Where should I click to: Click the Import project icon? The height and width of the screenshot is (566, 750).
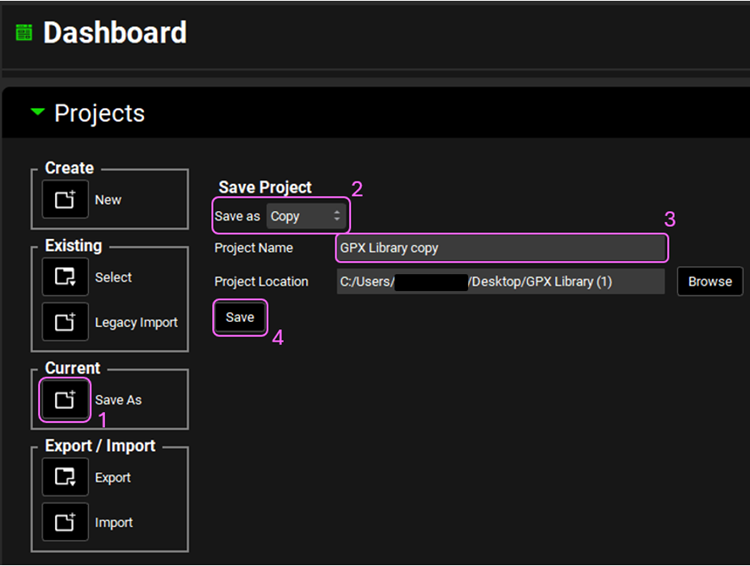pos(65,522)
